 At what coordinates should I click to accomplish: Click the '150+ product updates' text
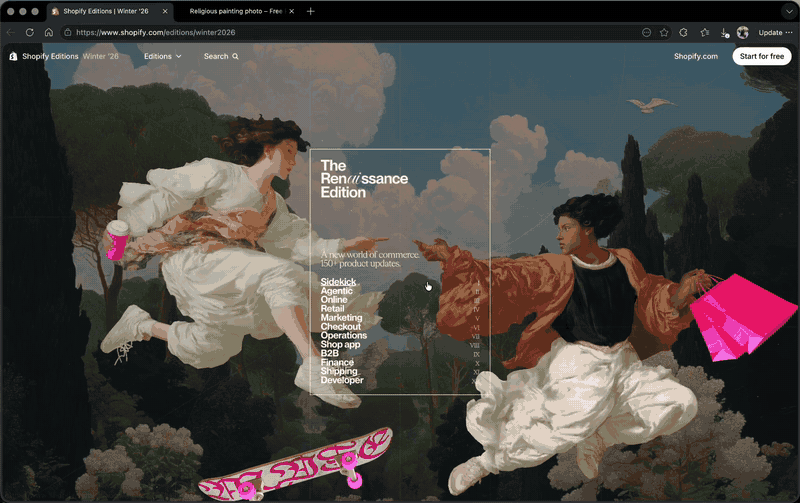(360, 264)
